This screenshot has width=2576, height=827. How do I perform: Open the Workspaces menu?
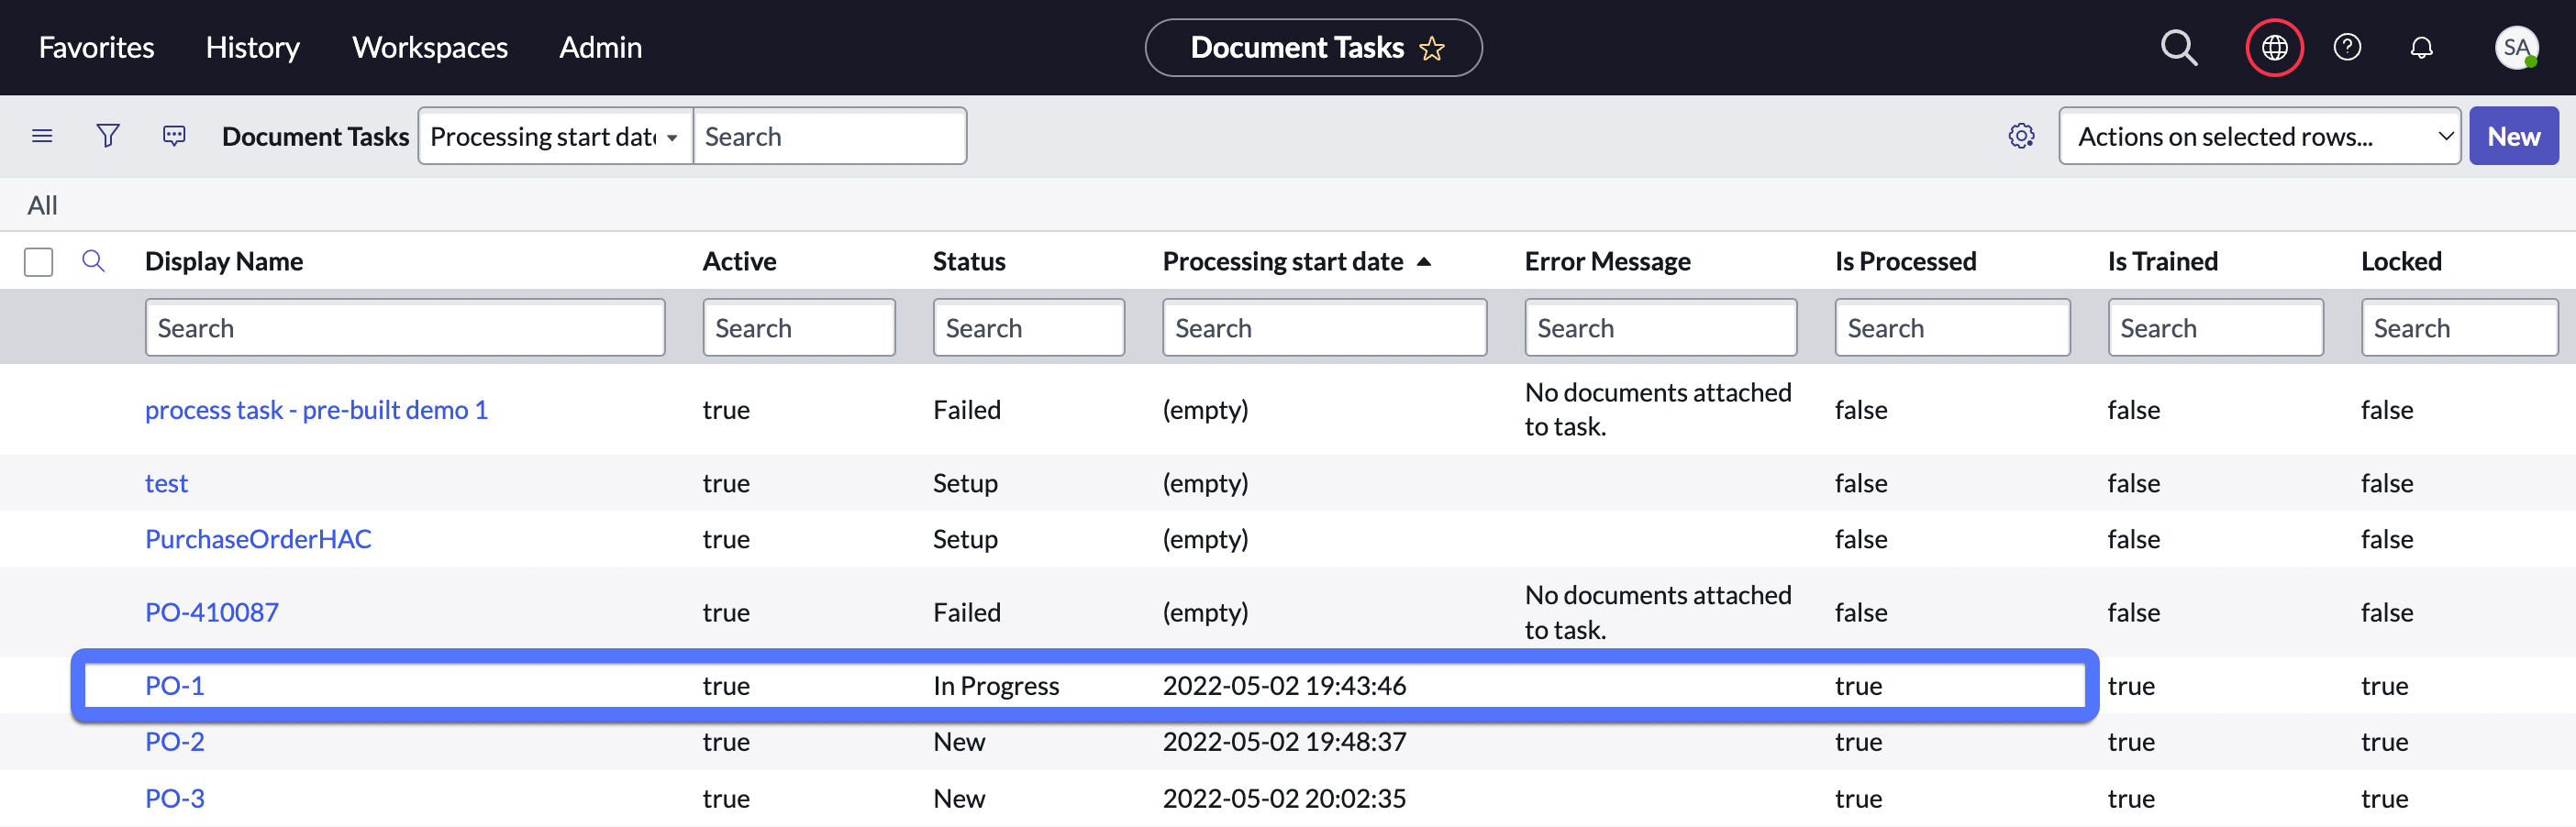pyautogui.click(x=429, y=47)
